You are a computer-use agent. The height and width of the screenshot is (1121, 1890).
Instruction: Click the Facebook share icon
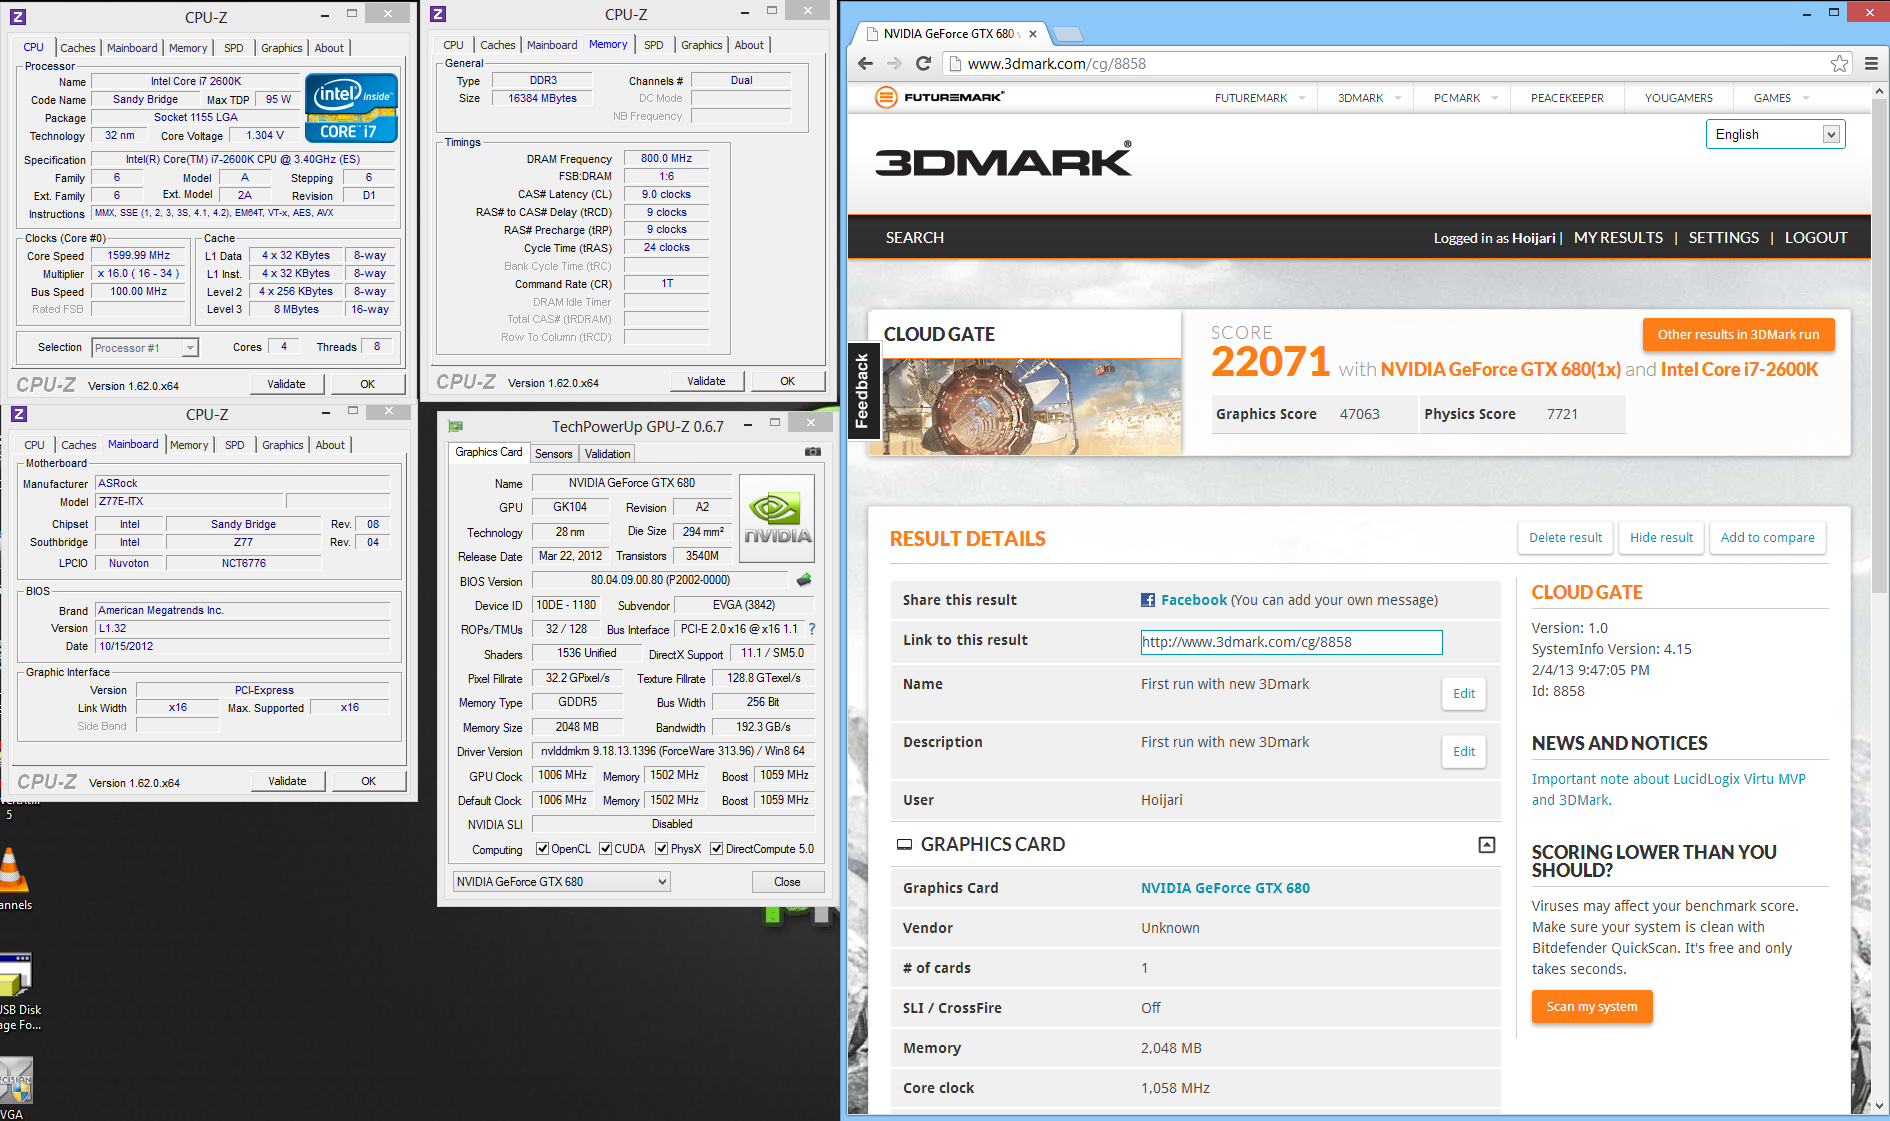[1148, 600]
